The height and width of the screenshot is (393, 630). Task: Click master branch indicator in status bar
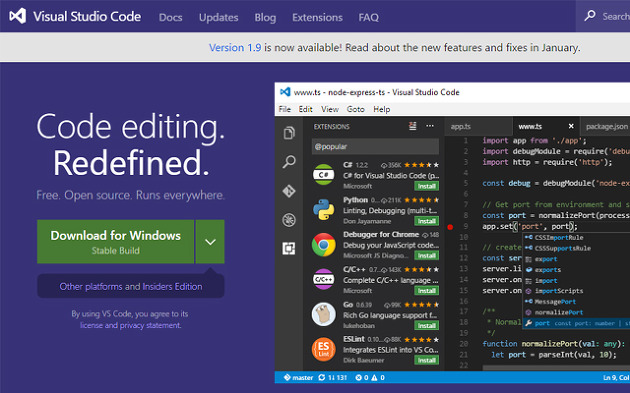click(x=298, y=377)
